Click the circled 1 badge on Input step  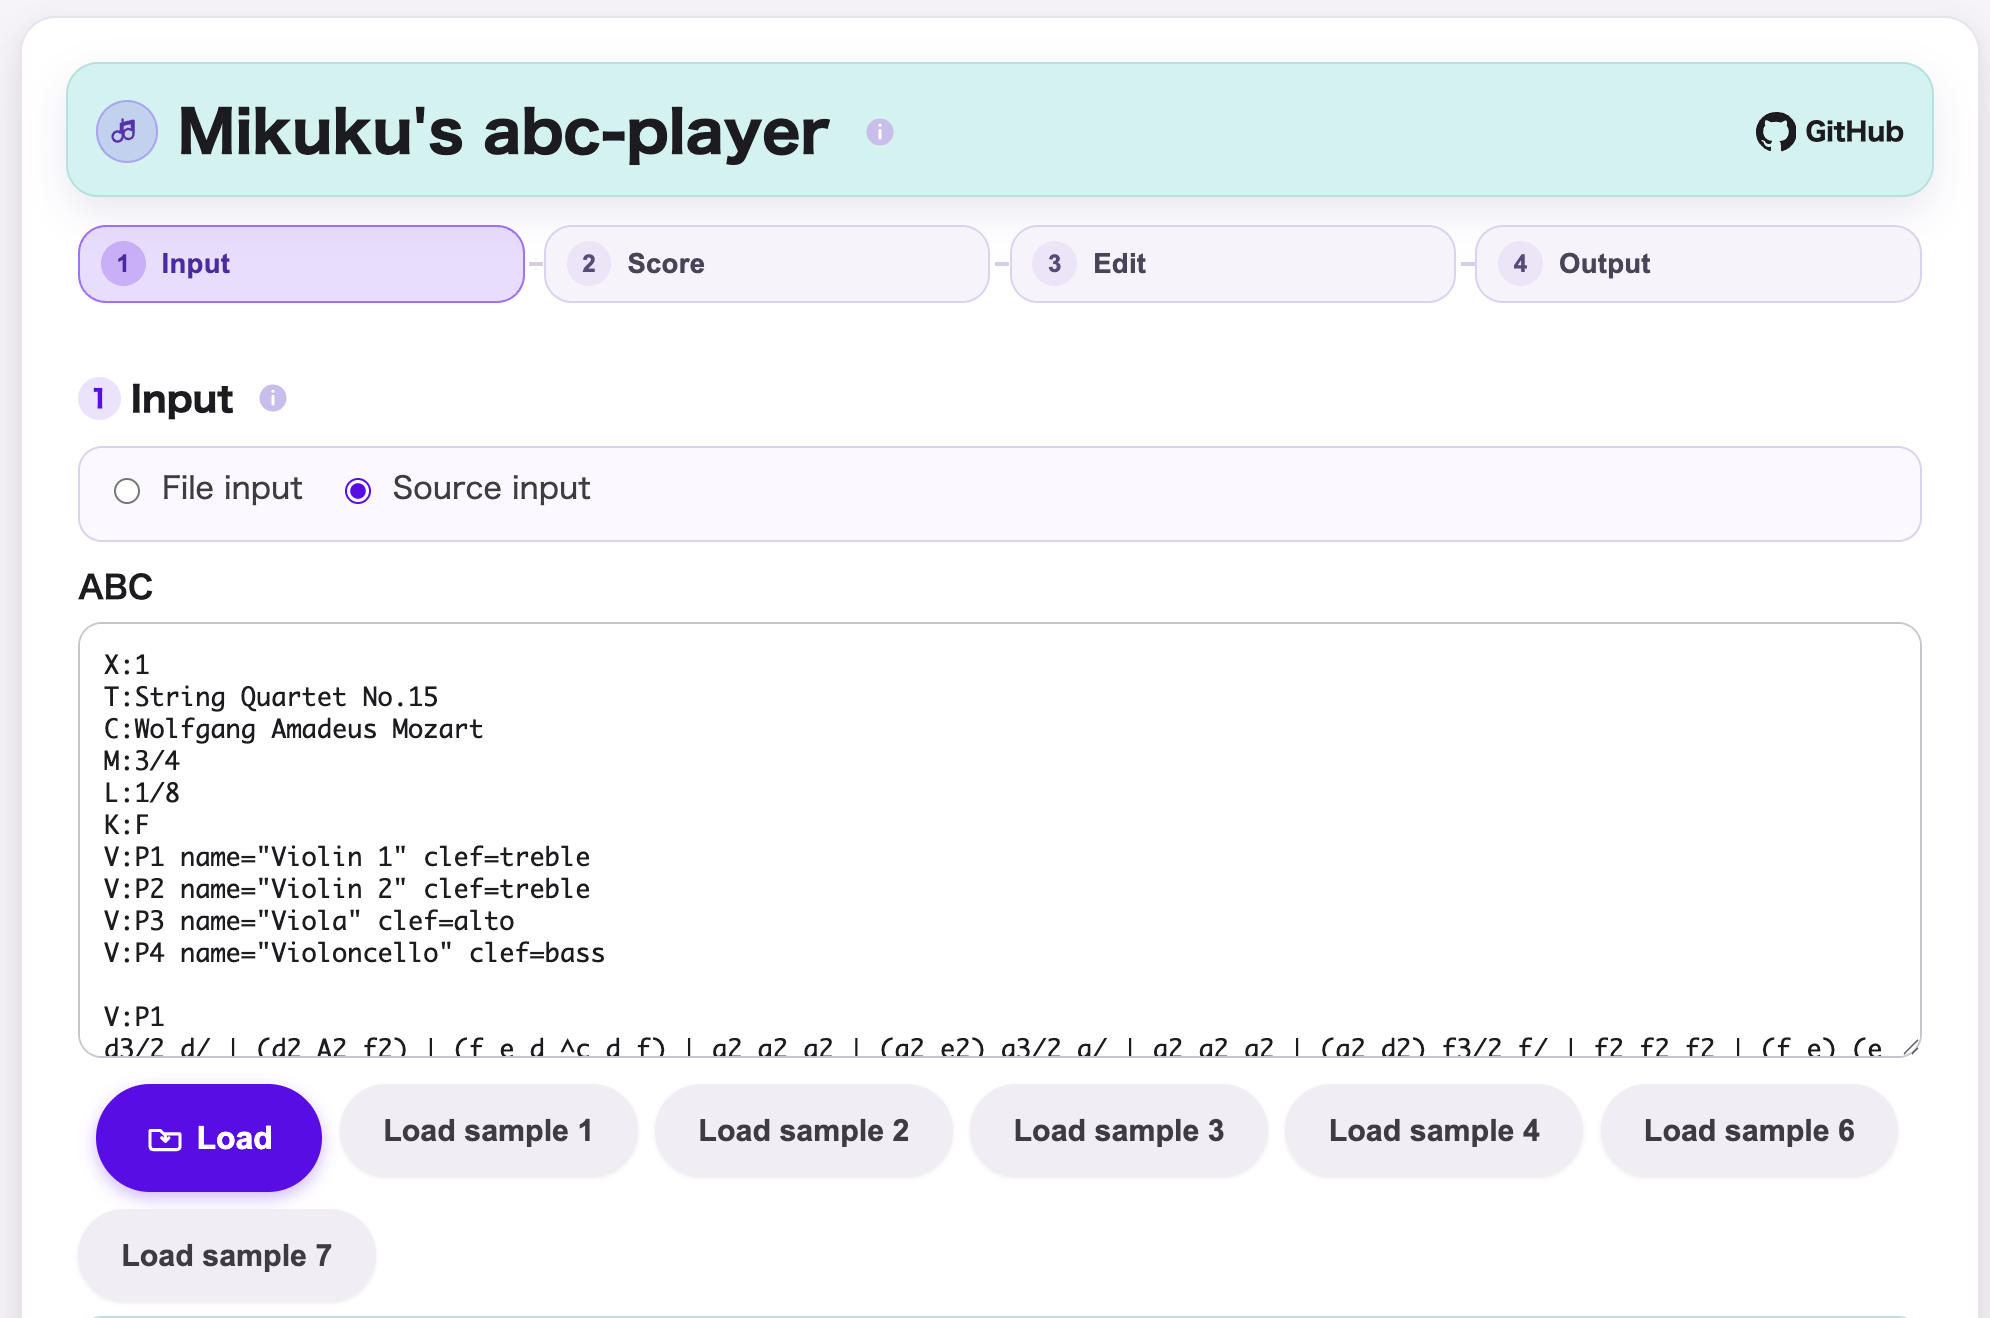pyautogui.click(x=122, y=263)
